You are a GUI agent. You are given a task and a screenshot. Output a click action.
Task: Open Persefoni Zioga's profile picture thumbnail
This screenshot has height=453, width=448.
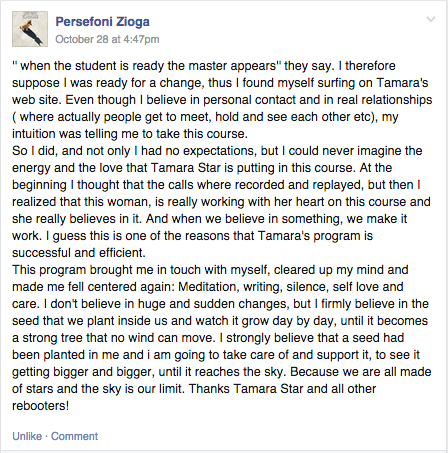30,29
